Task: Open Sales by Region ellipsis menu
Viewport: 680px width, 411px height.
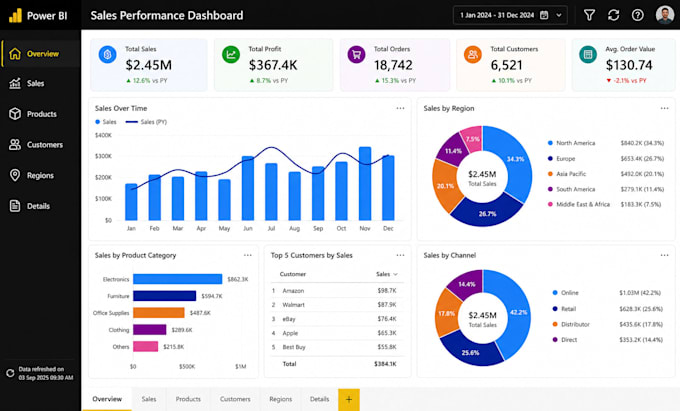Action: [664, 108]
